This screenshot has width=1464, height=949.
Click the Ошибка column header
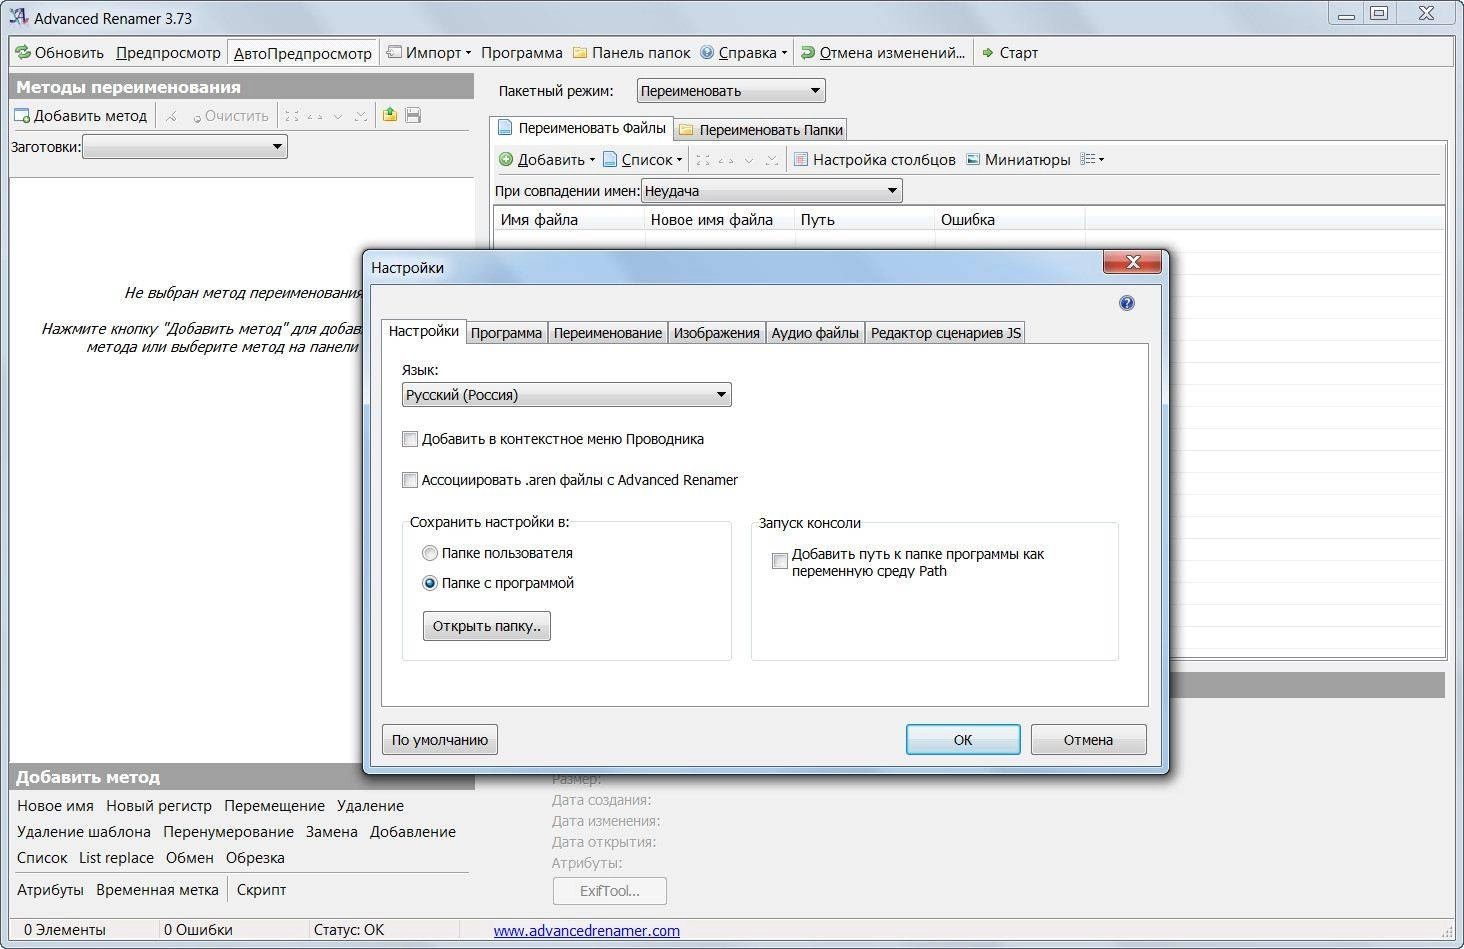click(x=1010, y=220)
